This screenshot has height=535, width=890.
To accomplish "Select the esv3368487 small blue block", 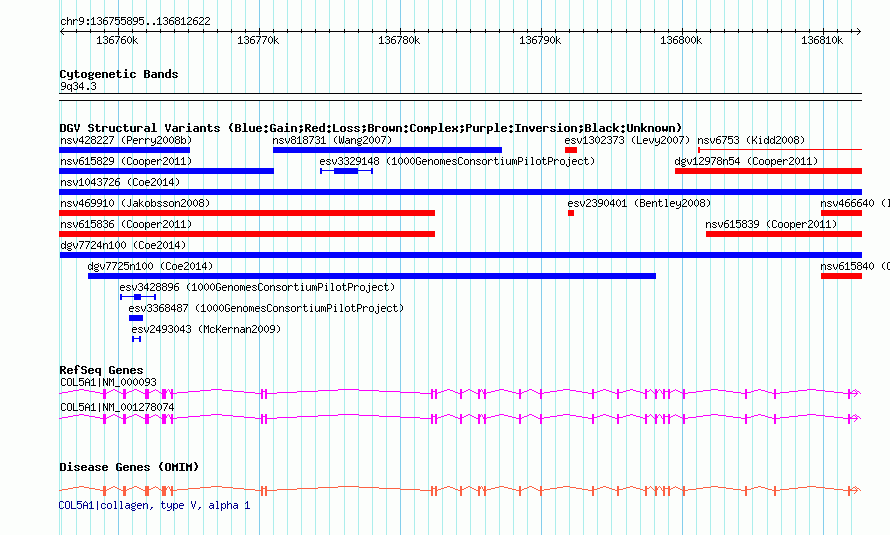I will [x=136, y=318].
